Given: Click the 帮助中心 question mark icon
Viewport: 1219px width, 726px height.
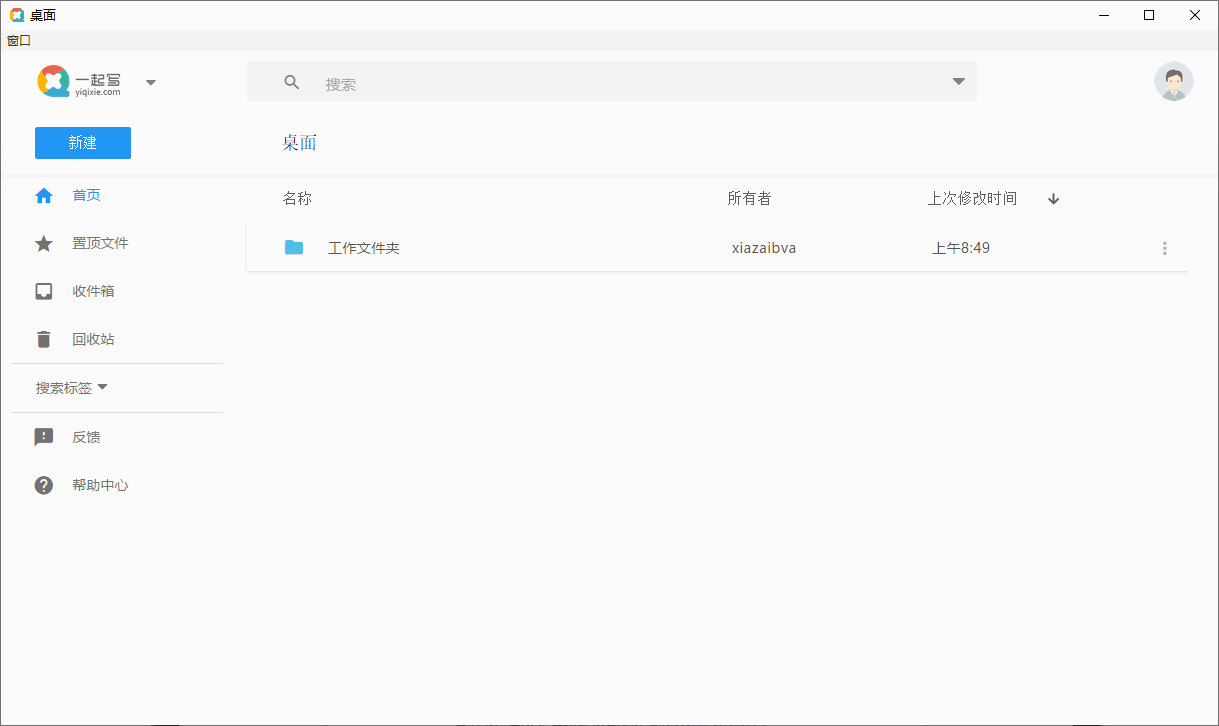Looking at the screenshot, I should pyautogui.click(x=44, y=485).
